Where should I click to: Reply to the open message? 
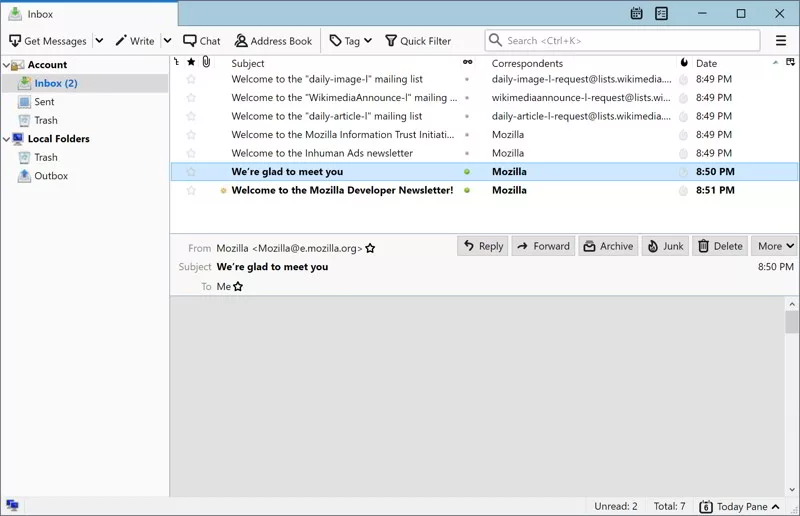(x=482, y=246)
